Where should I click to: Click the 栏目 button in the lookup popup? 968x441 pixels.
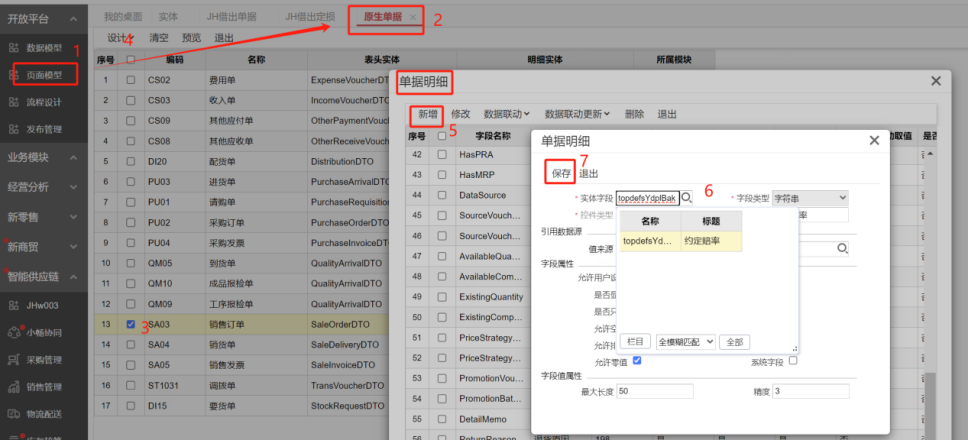(x=635, y=342)
